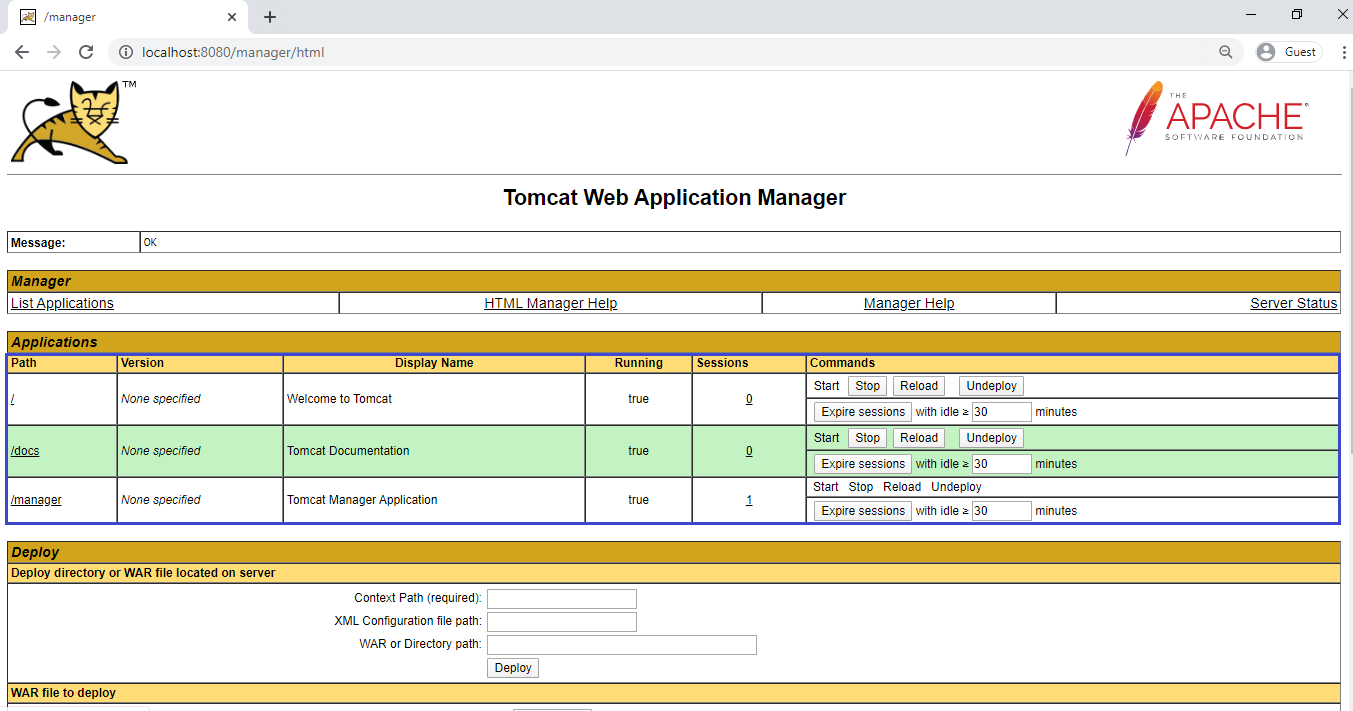Stop the Tomcat Documentation application
The height and width of the screenshot is (711, 1353).
[x=868, y=438]
